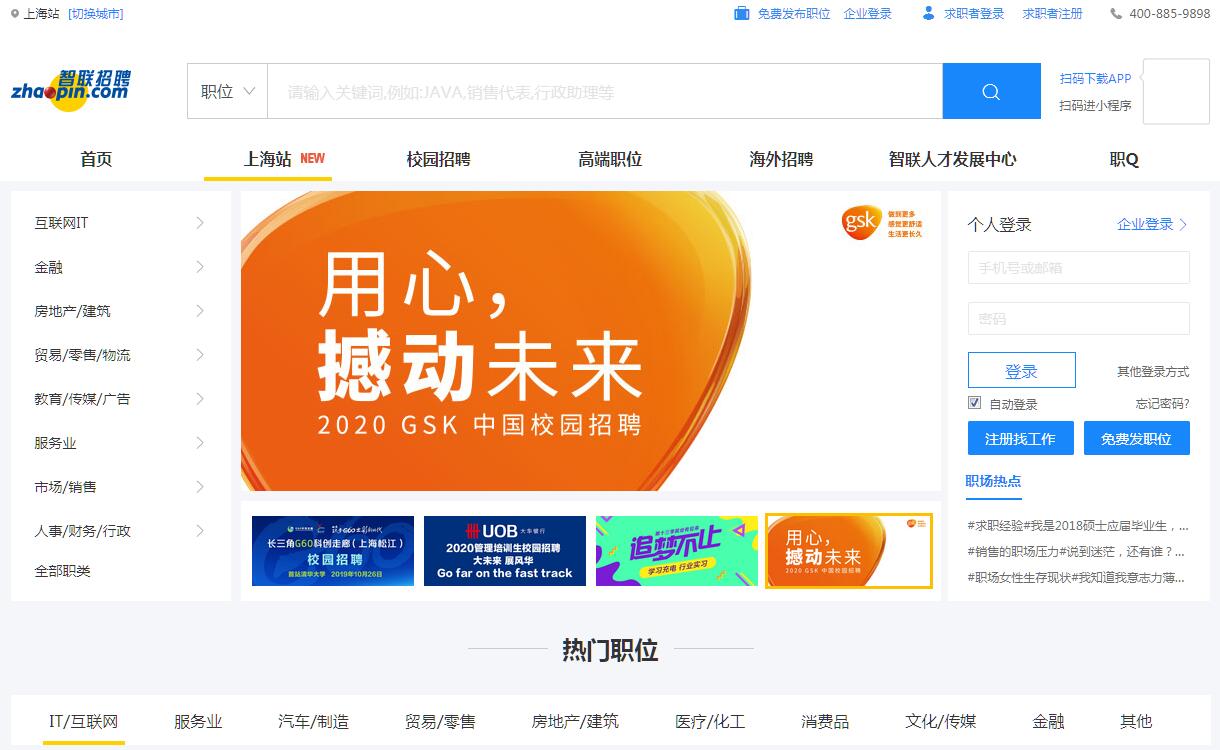Screen dimensions: 1220x750
Task: Click the briefcase icon for 免费发布职位
Action: coord(741,14)
